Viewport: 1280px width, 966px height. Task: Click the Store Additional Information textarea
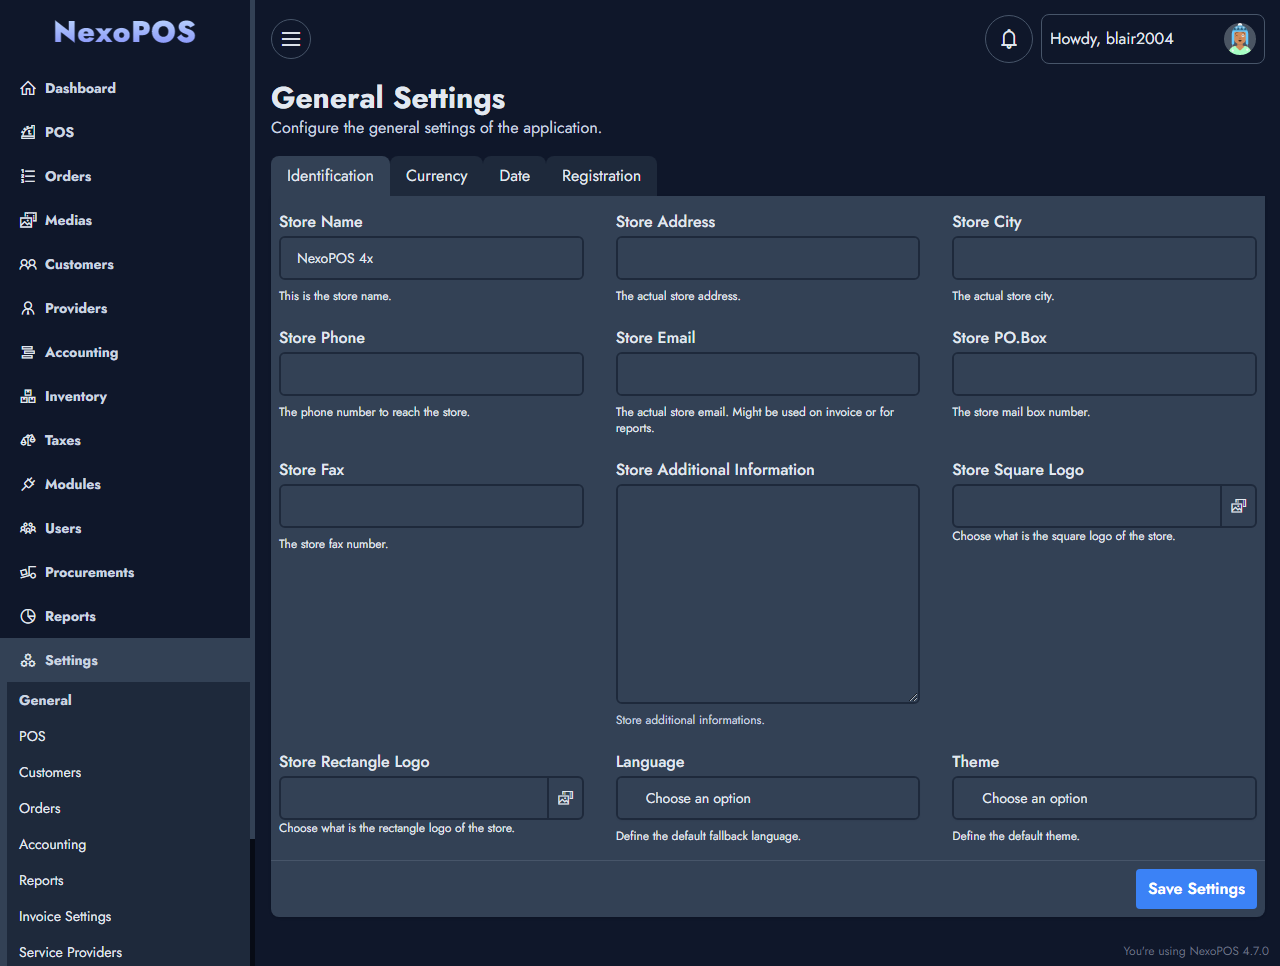pos(767,594)
